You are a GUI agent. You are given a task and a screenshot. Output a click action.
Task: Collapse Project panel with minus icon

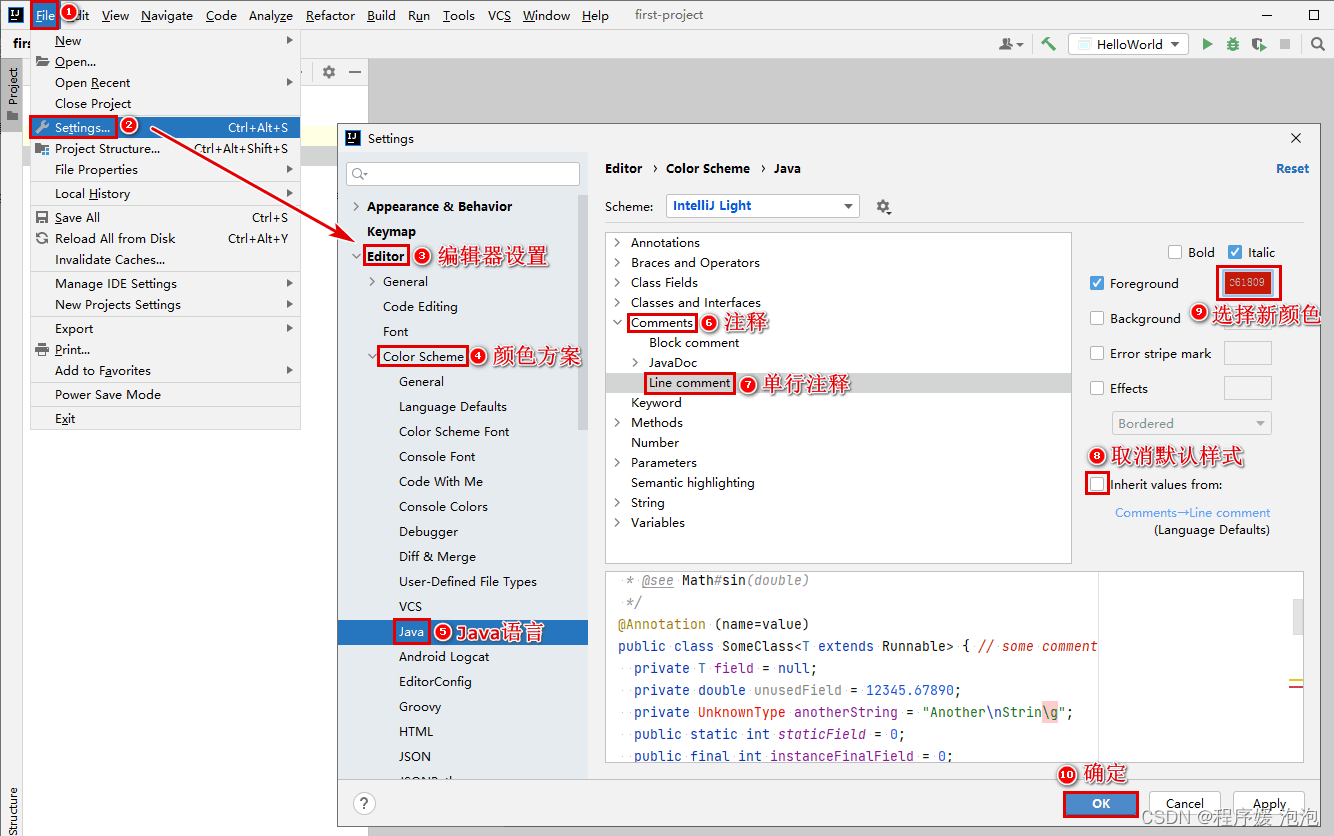(354, 72)
